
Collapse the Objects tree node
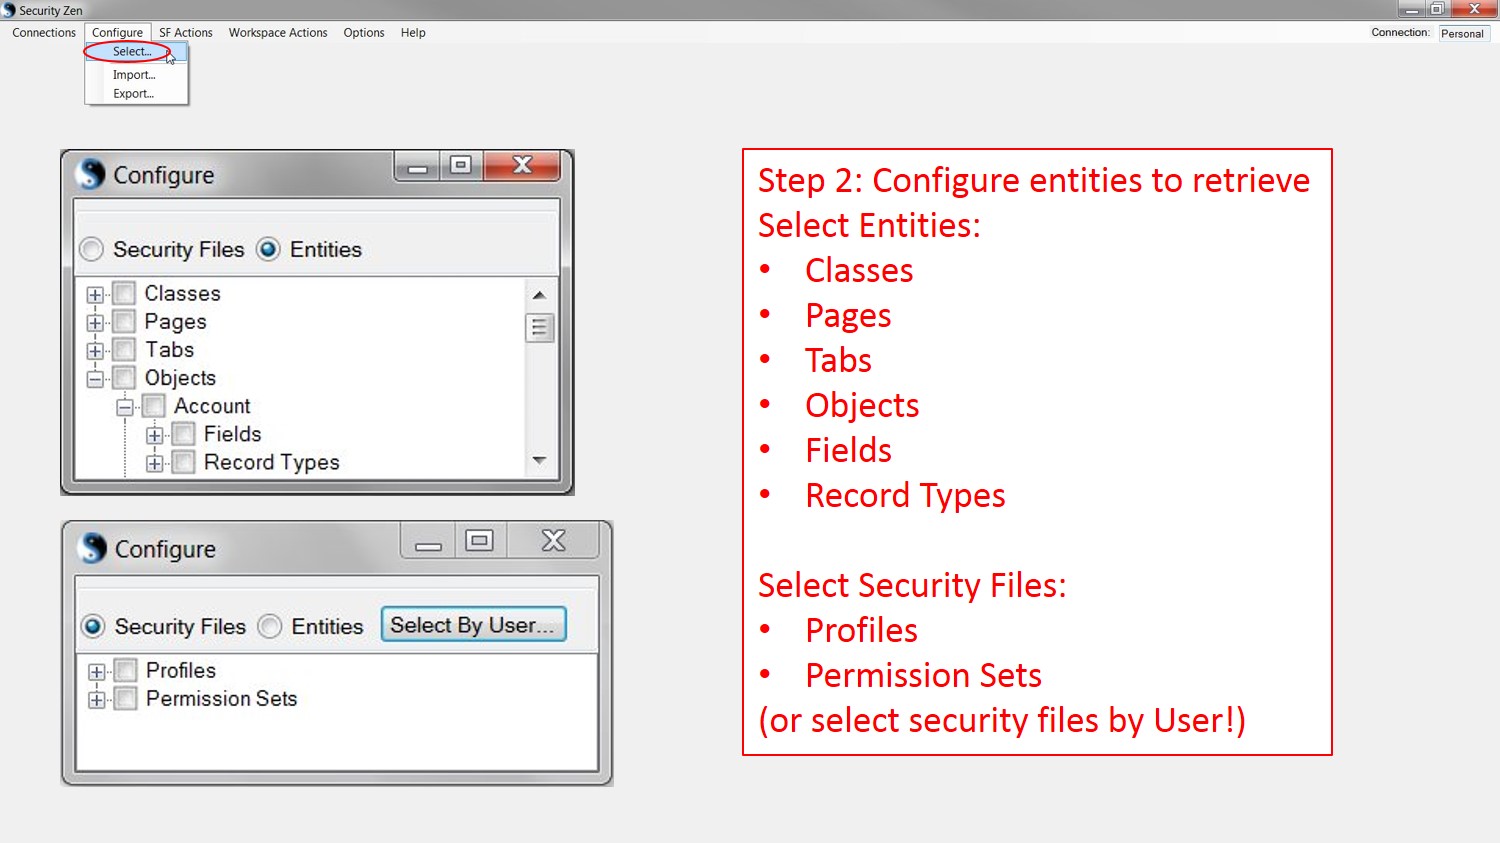point(94,378)
